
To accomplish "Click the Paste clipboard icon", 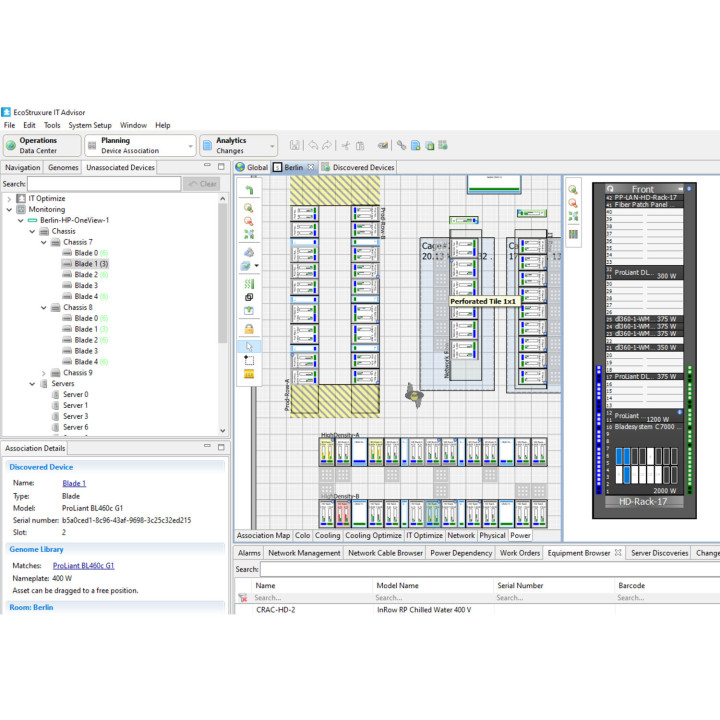I will tap(360, 146).
